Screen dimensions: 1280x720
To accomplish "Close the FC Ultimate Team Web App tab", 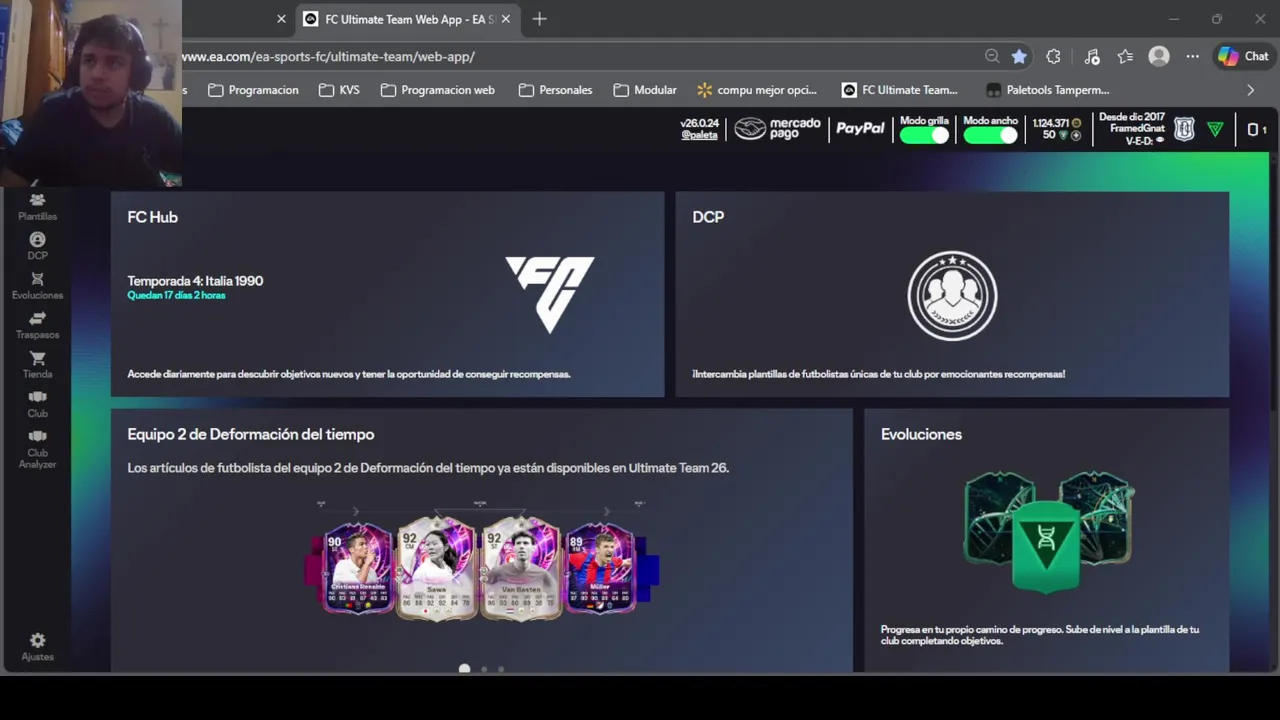I will tap(506, 19).
